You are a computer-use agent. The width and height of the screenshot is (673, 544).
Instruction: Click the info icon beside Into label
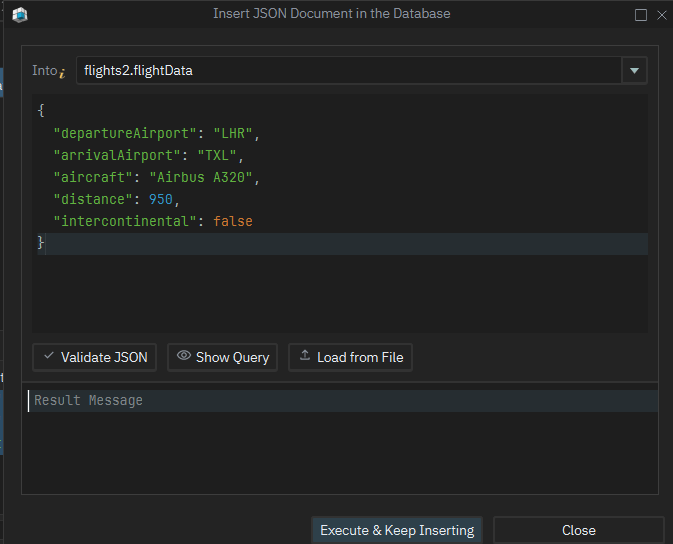[x=62, y=73]
